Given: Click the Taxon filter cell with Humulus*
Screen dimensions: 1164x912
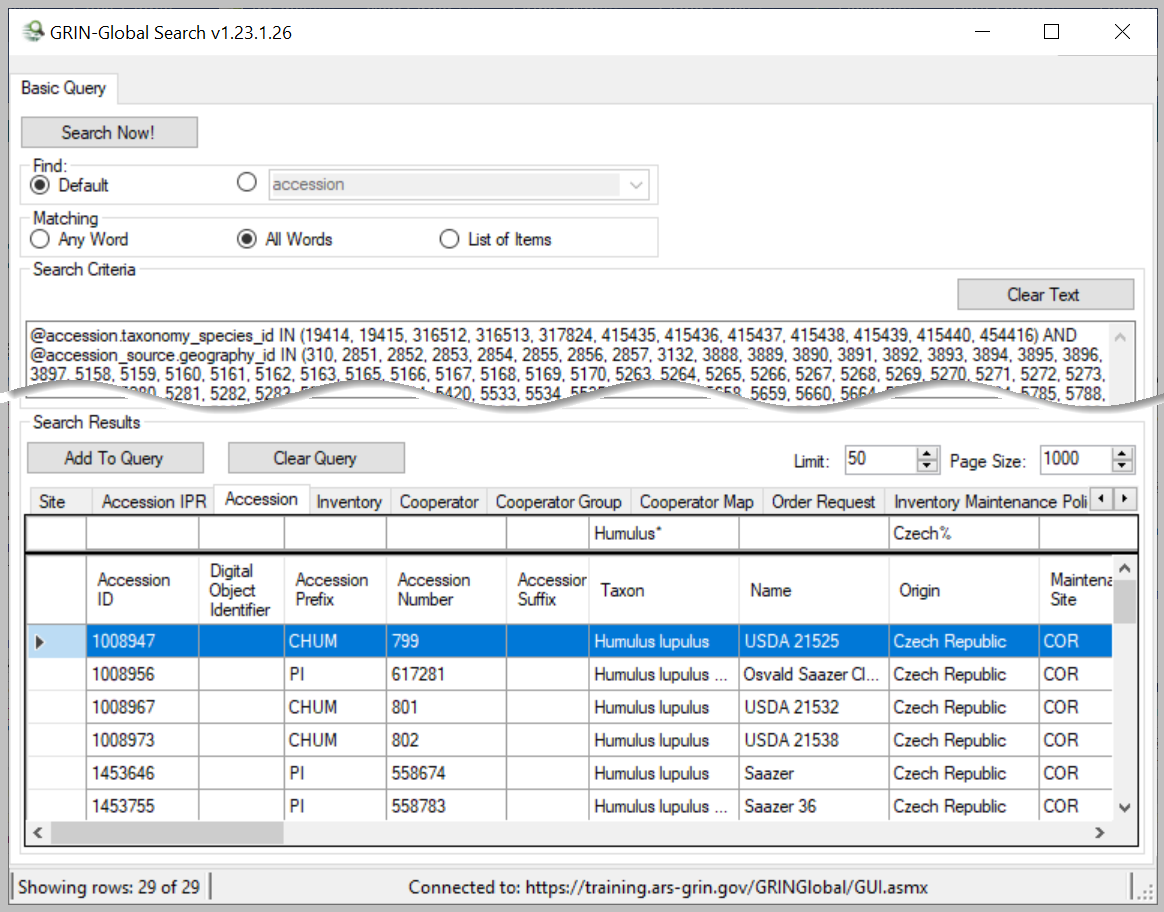Looking at the screenshot, I should coord(664,534).
